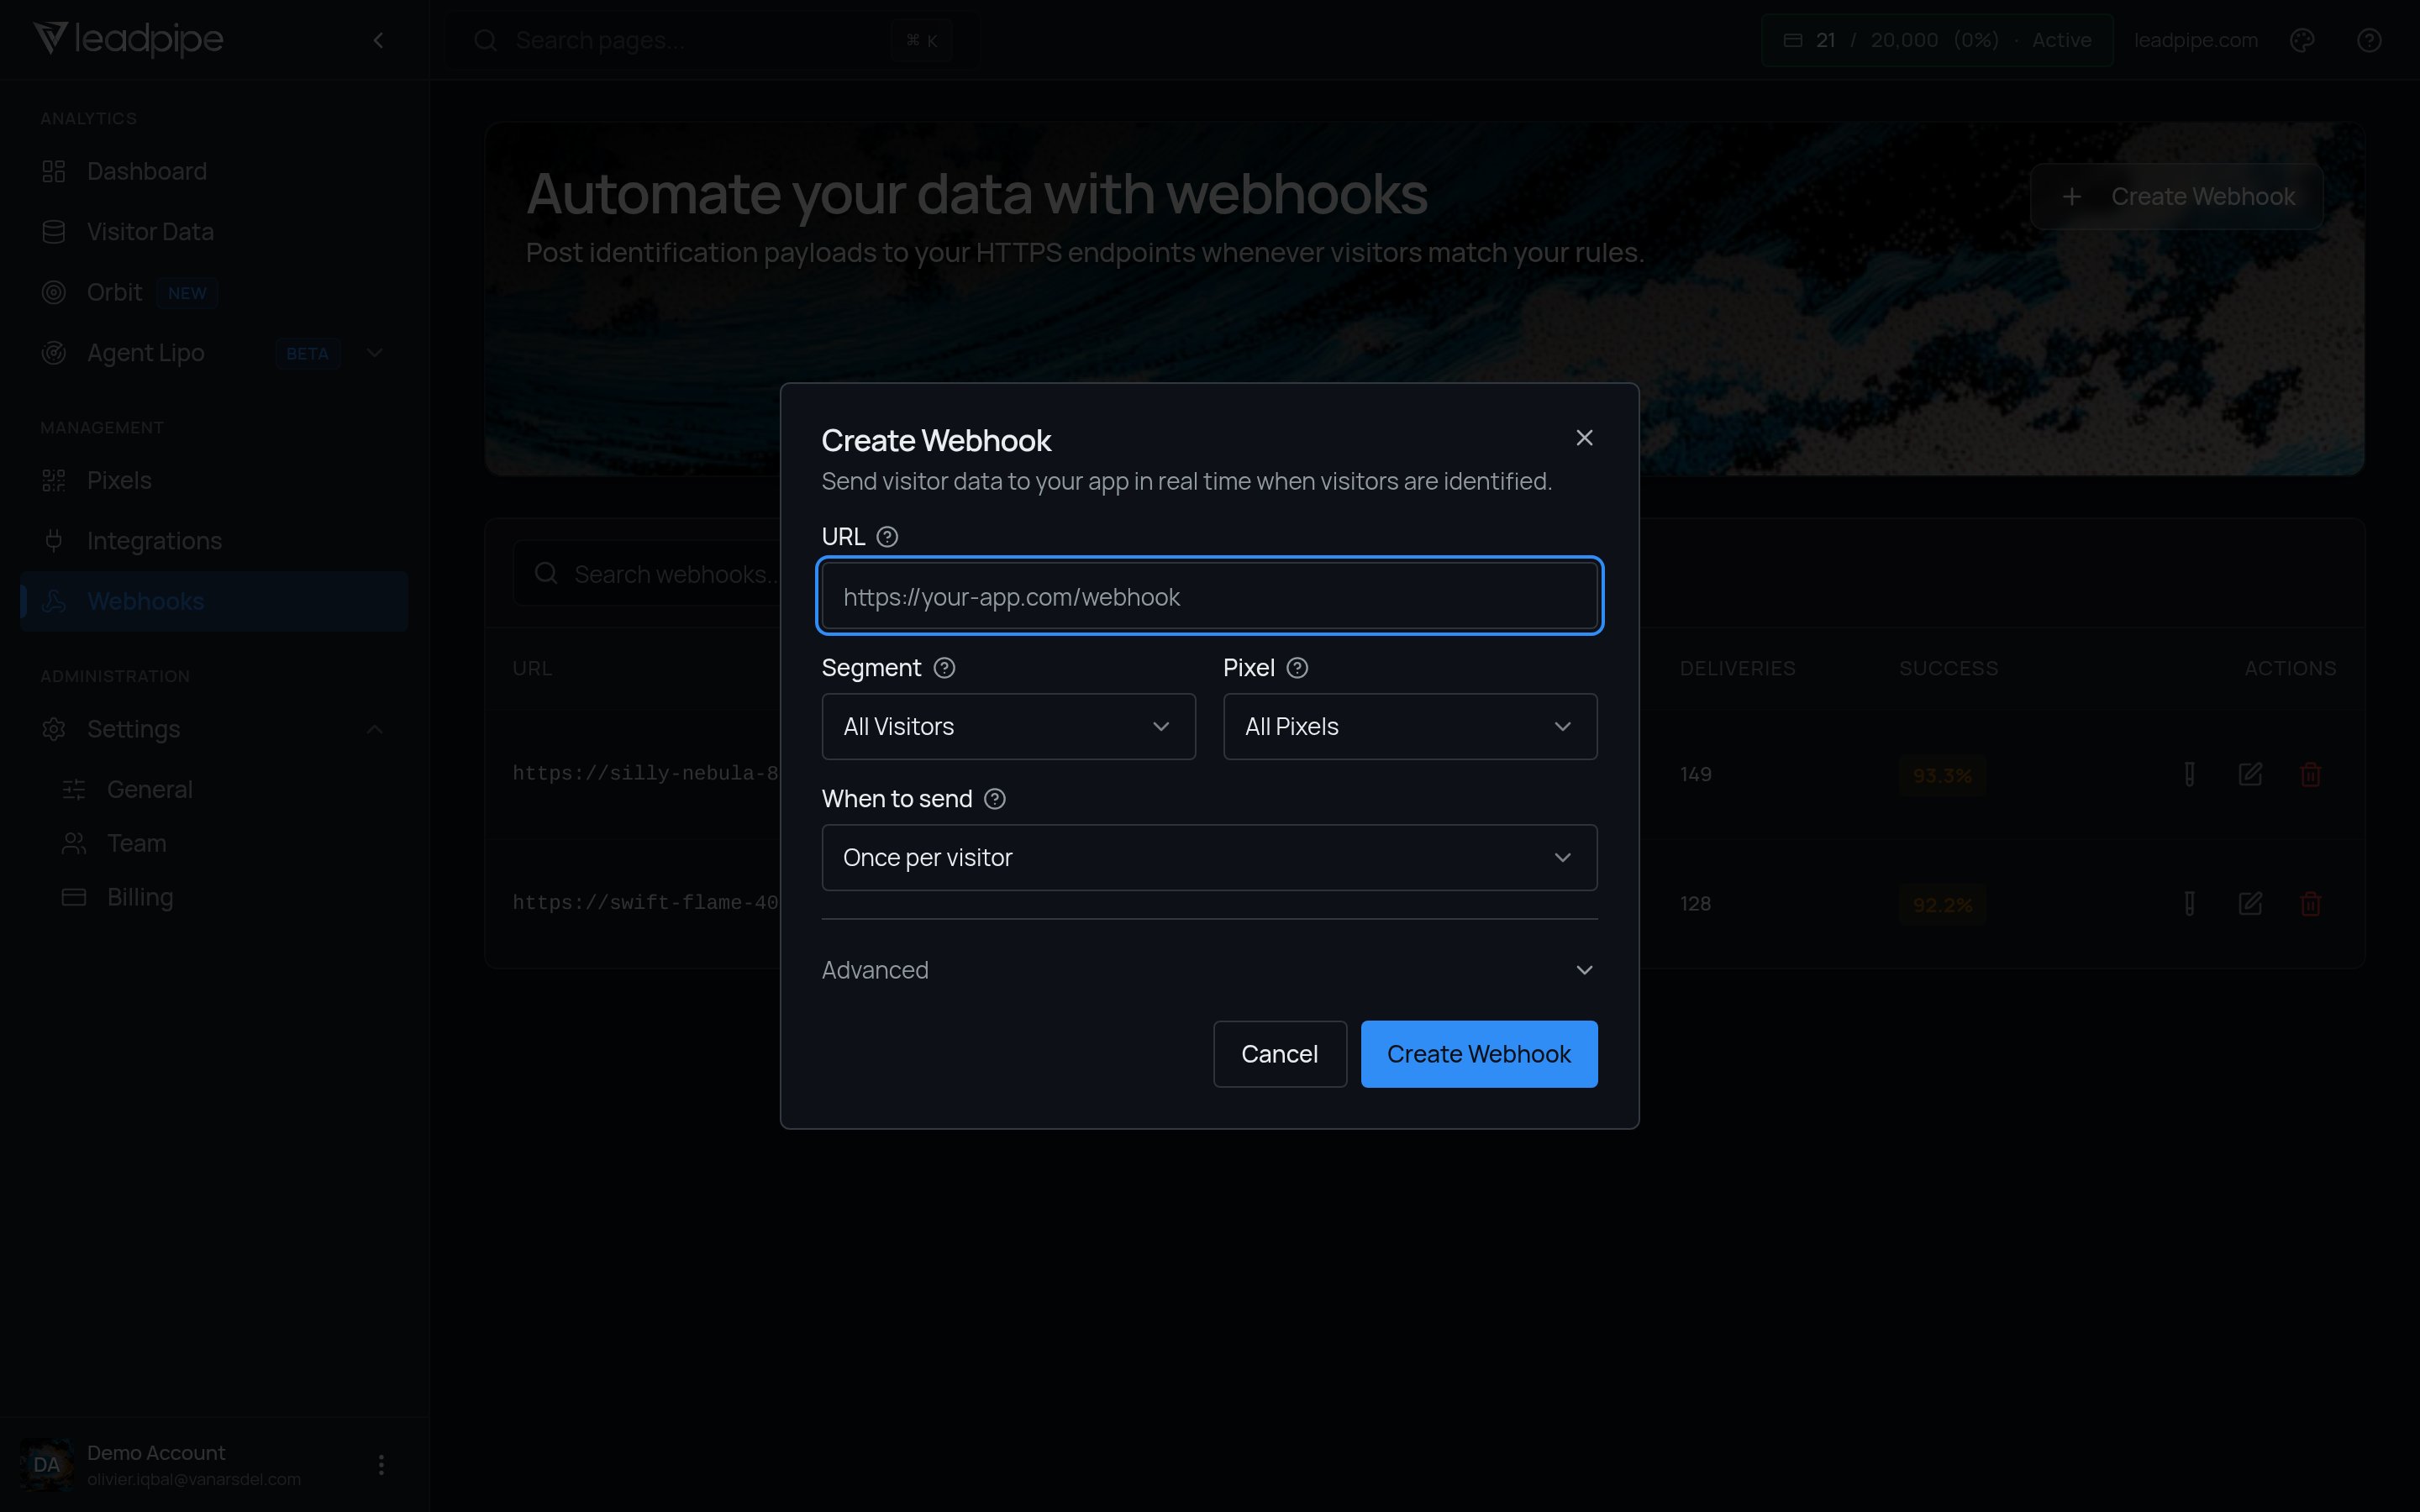Open Segment help tooltip icon
This screenshot has height=1512, width=2420.
click(x=944, y=668)
